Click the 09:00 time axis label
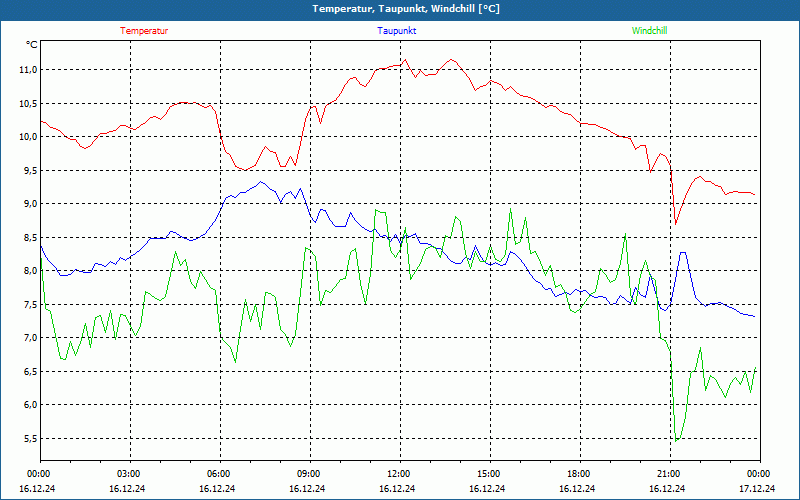The width and height of the screenshot is (800, 500). click(310, 474)
